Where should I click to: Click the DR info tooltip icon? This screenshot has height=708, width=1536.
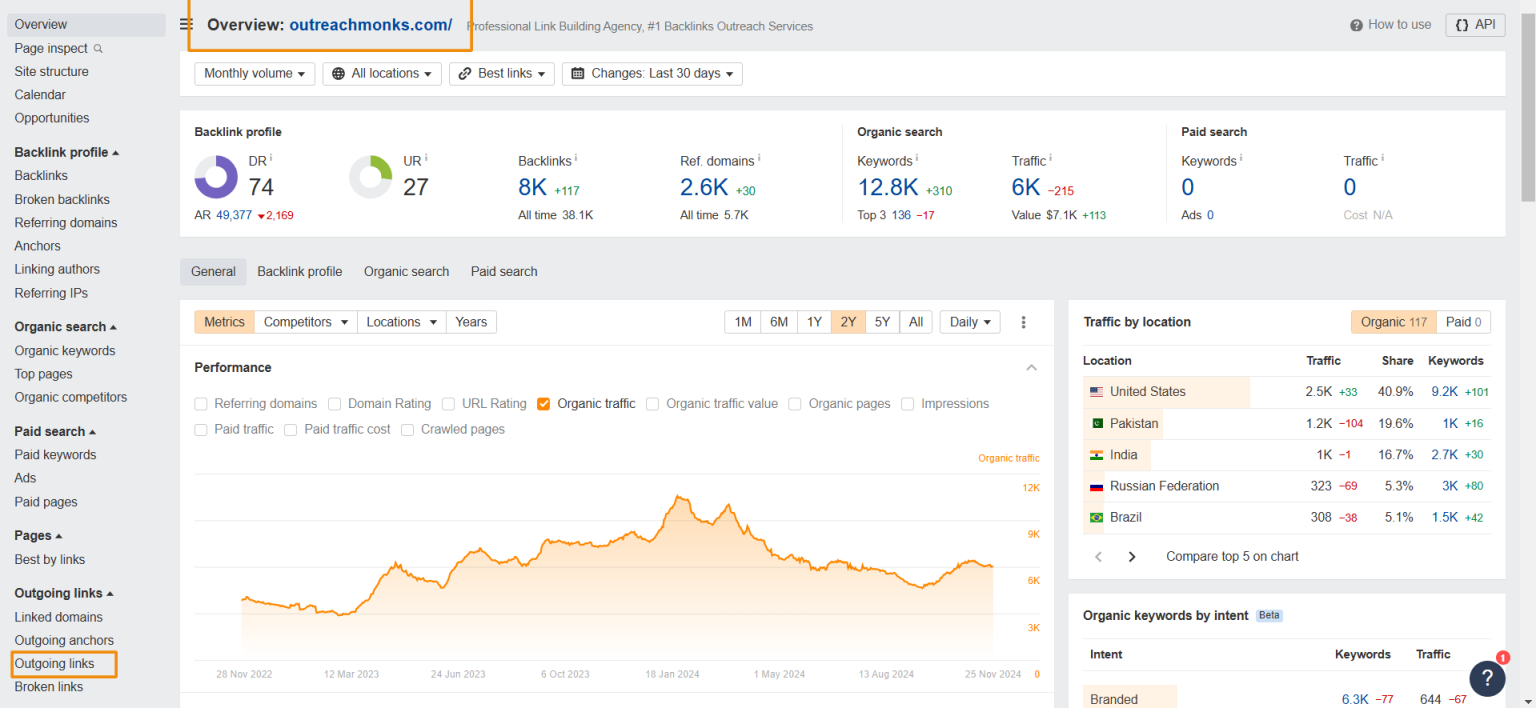coord(271,159)
